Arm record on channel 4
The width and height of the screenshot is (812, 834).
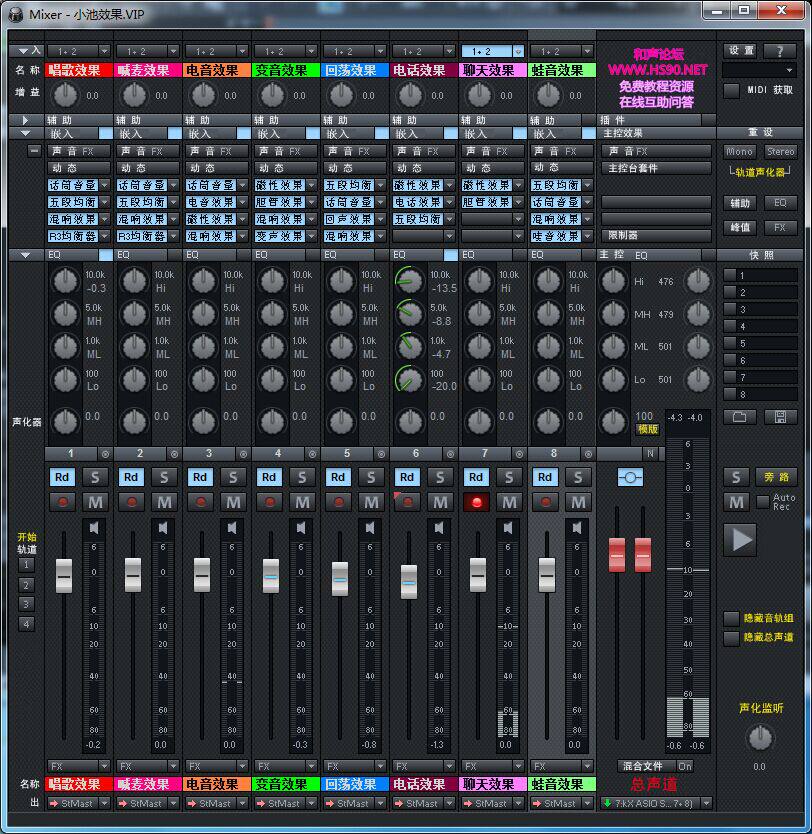coord(270,502)
